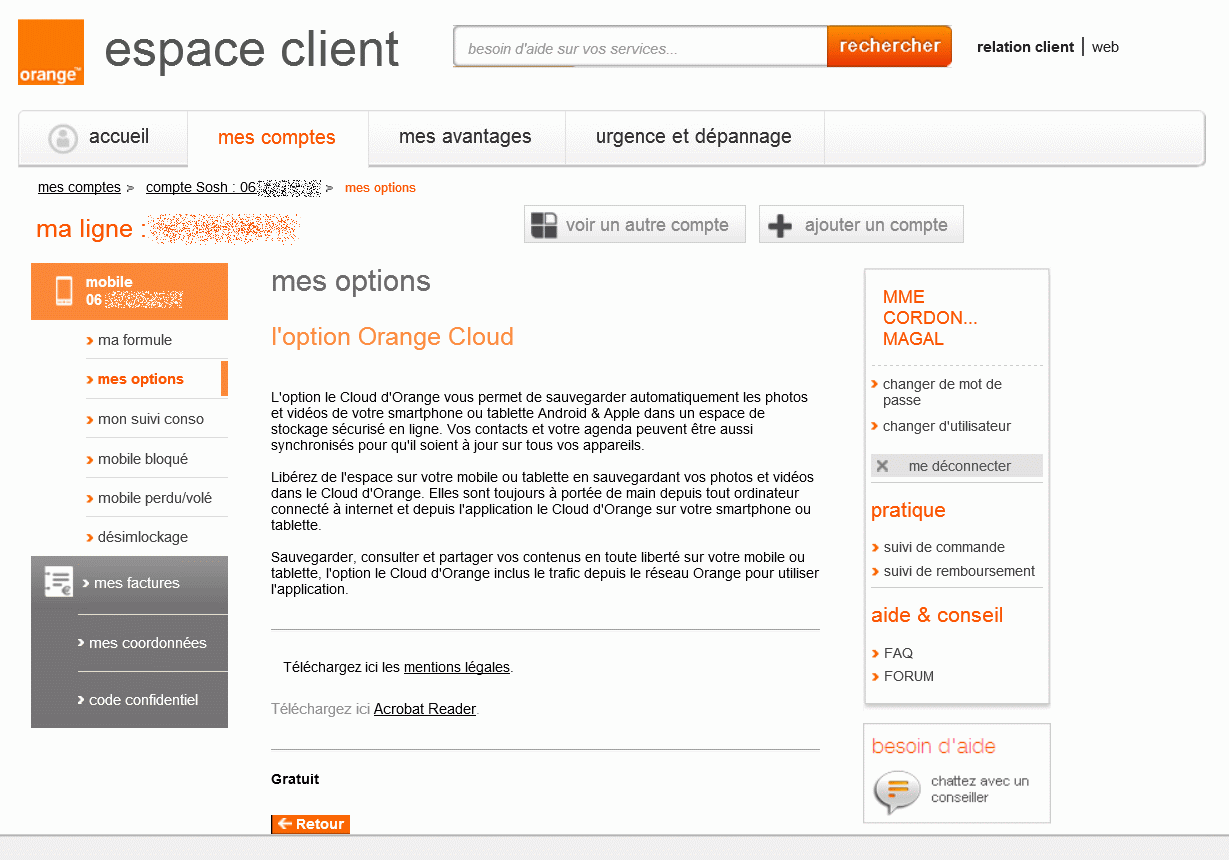Screen dimensions: 1229x860
Task: Click chattez avec un conseiller
Action: click(979, 789)
